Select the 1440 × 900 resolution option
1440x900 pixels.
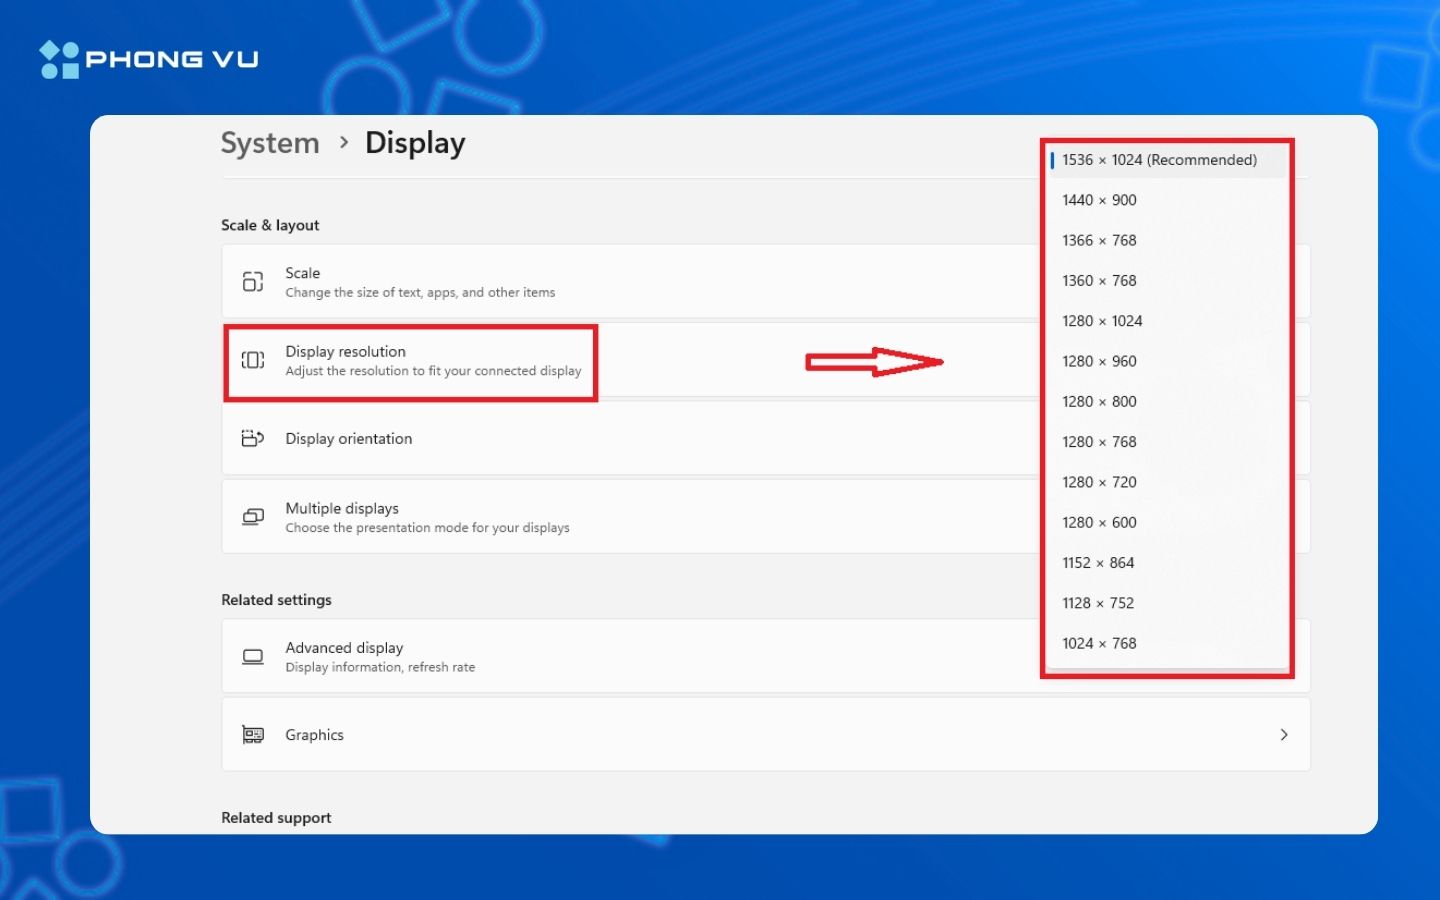[x=1099, y=199]
